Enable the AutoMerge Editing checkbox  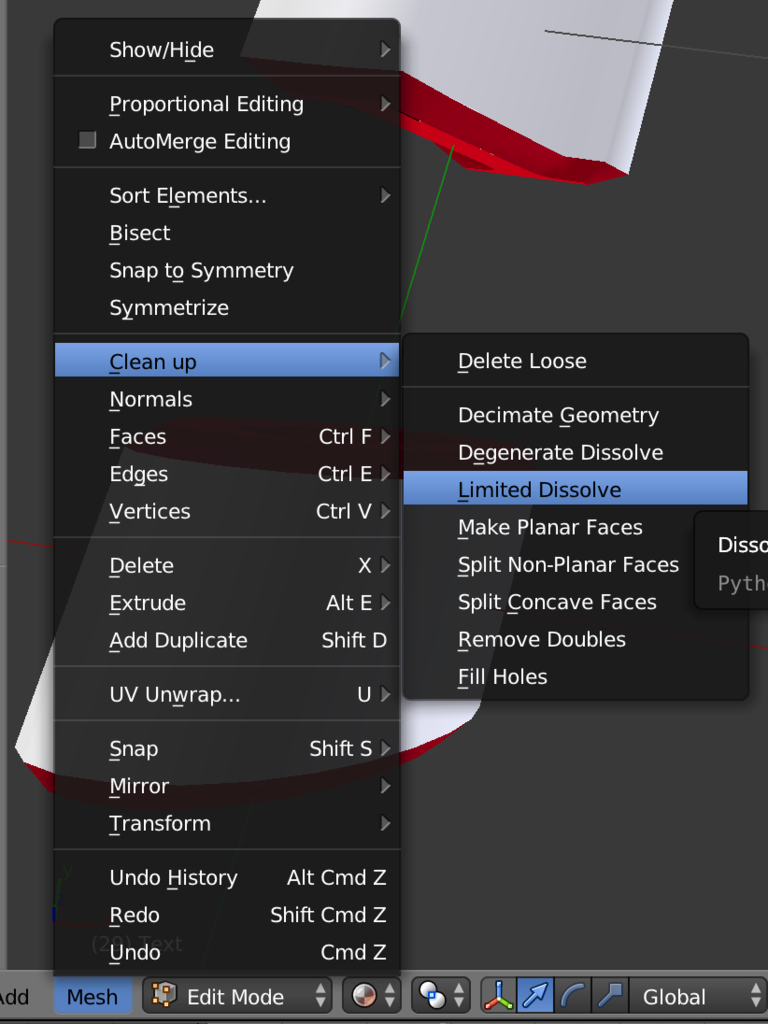[88, 141]
